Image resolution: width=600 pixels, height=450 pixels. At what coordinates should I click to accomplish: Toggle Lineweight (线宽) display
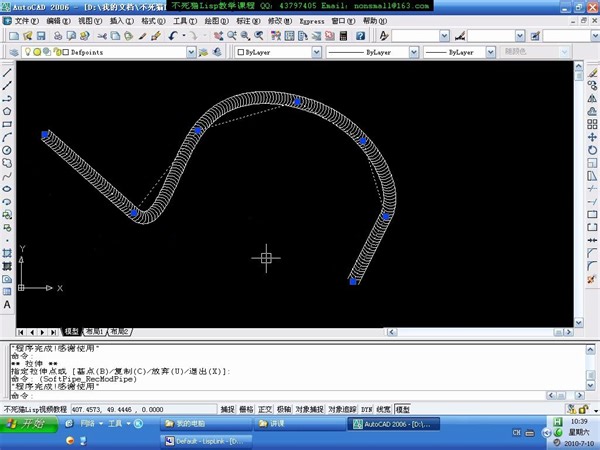(x=383, y=409)
